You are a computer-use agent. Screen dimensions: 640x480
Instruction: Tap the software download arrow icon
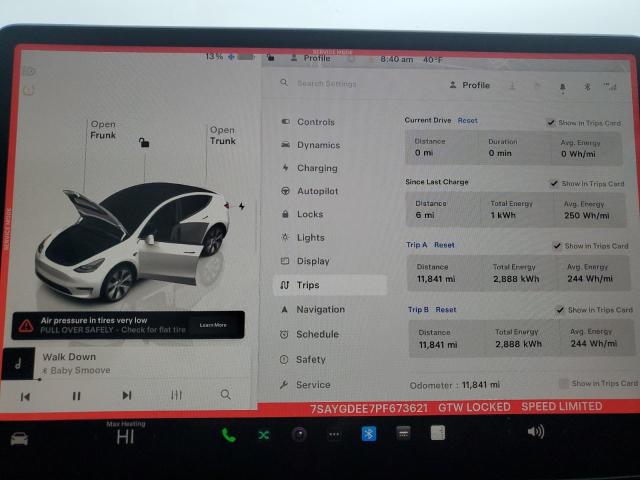coord(512,86)
